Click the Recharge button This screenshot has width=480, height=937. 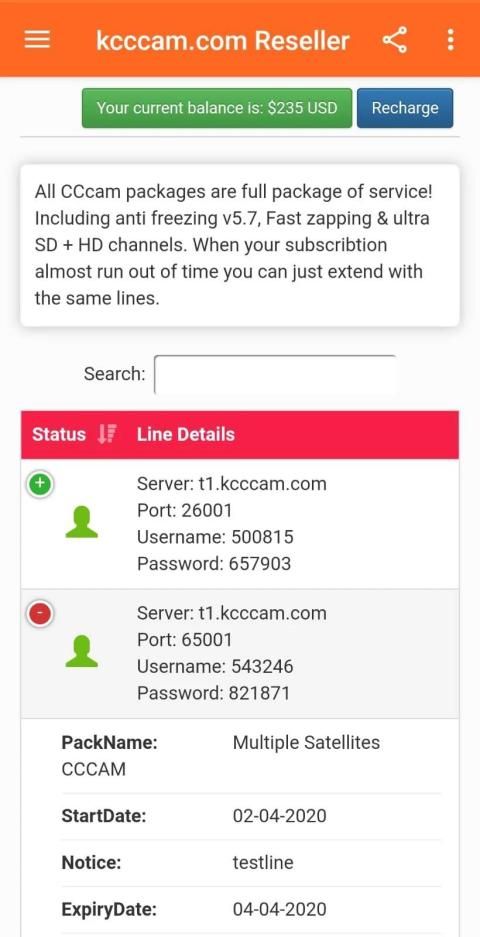coord(405,108)
